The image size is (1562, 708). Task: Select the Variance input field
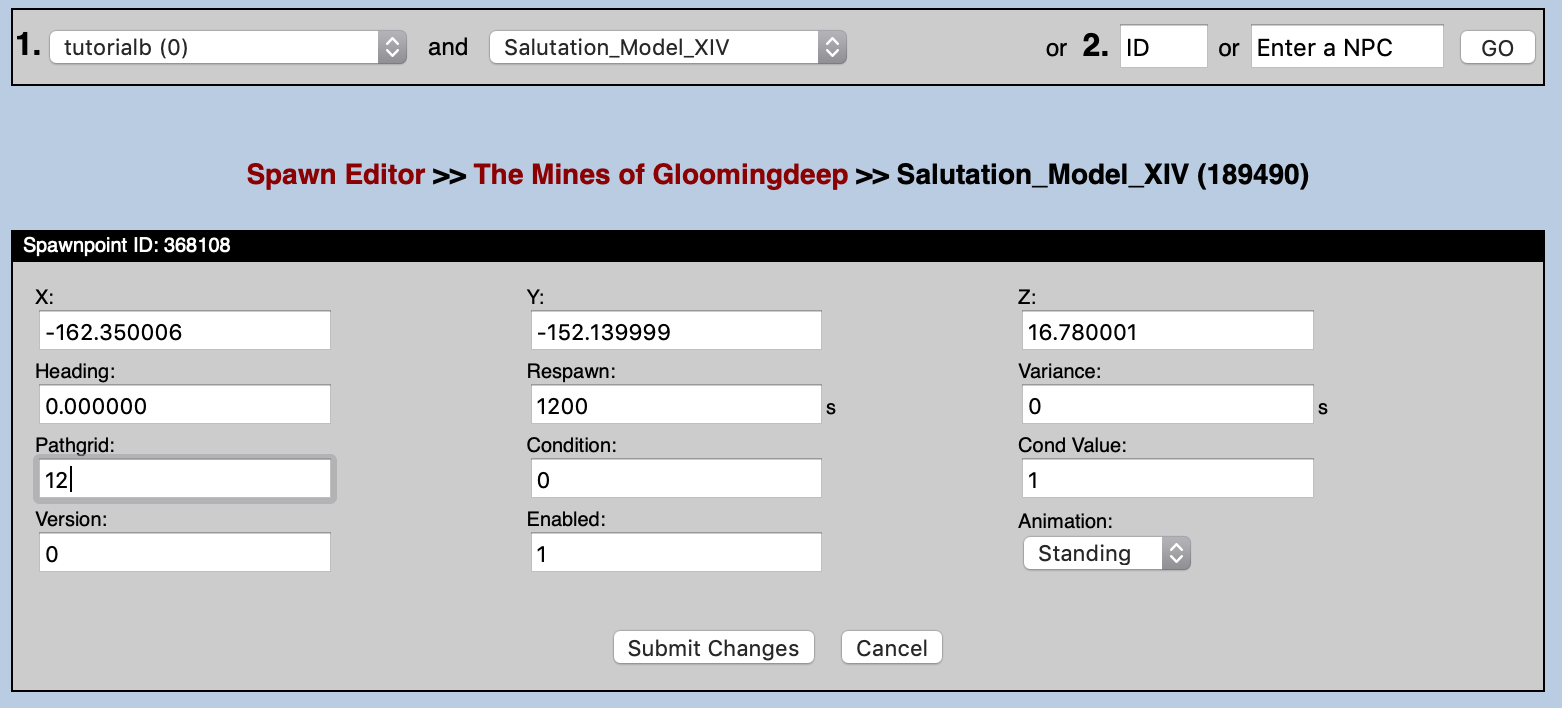(x=1167, y=405)
